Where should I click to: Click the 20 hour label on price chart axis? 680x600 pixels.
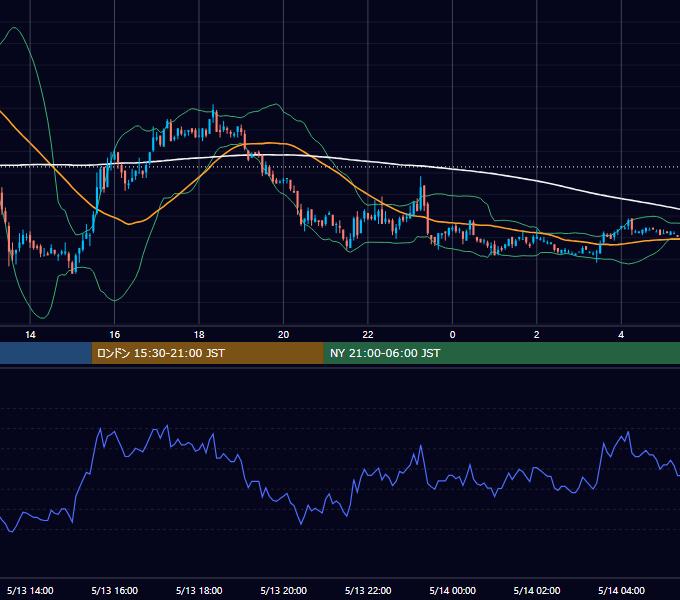[283, 335]
